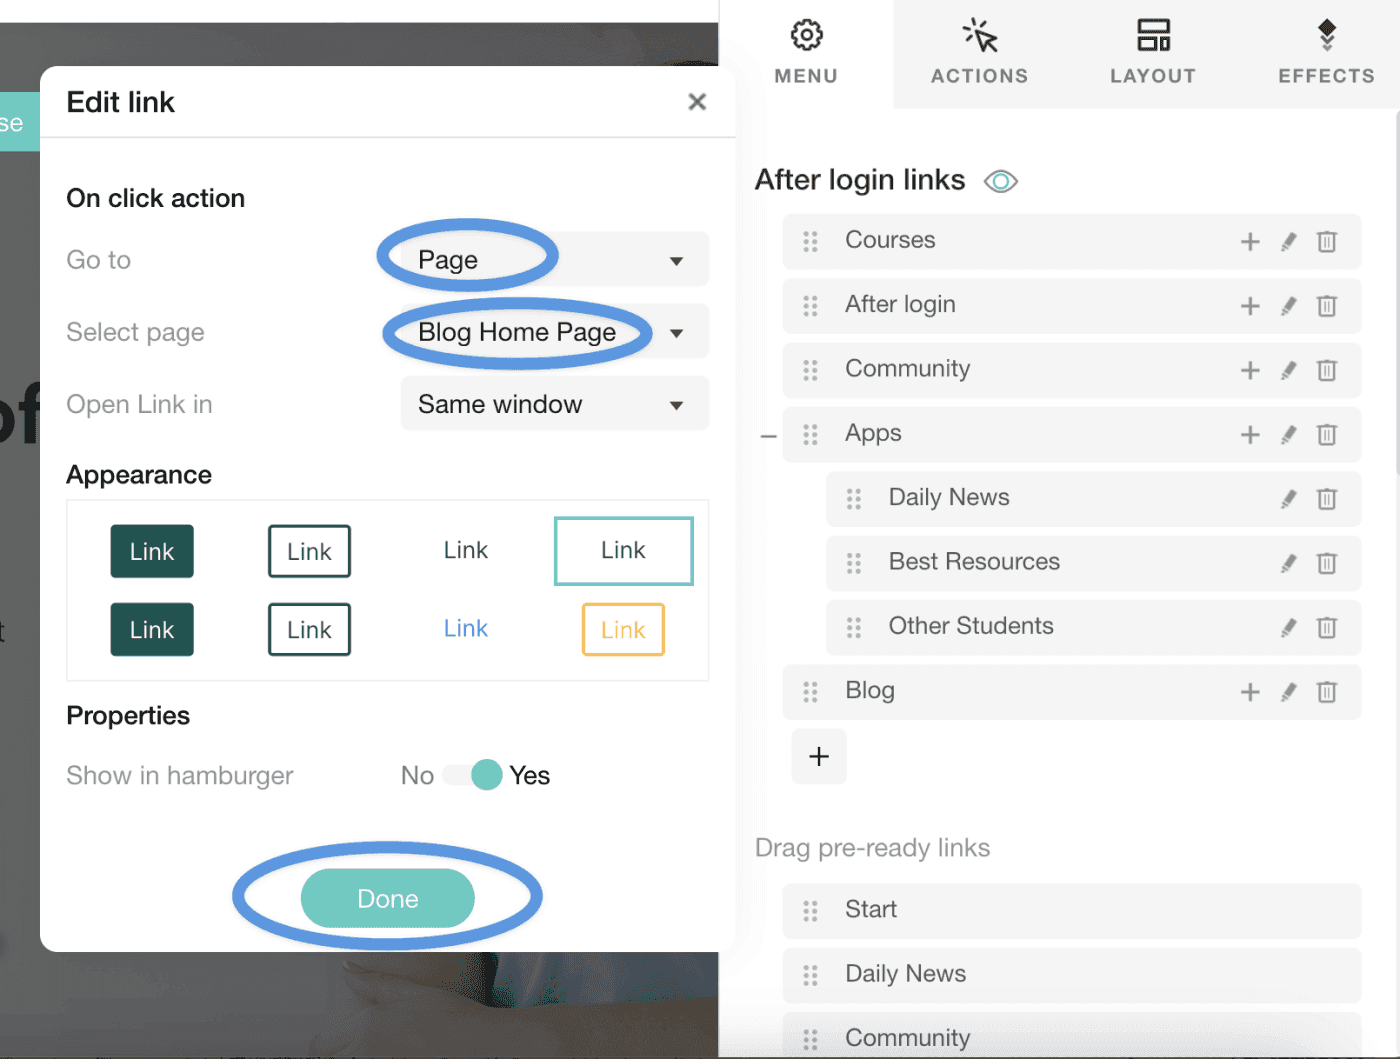
Task: Click the drag handle of Blog link
Action: point(810,692)
